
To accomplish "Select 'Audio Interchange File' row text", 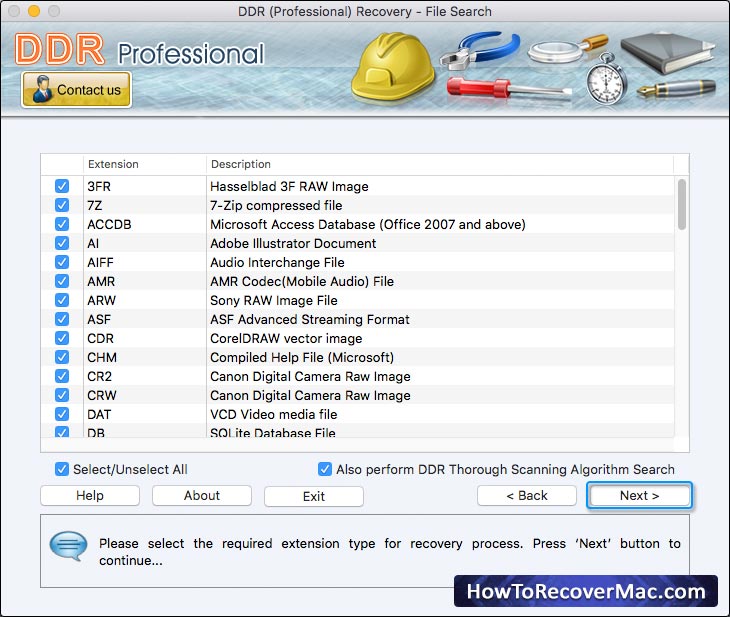I will [x=277, y=263].
